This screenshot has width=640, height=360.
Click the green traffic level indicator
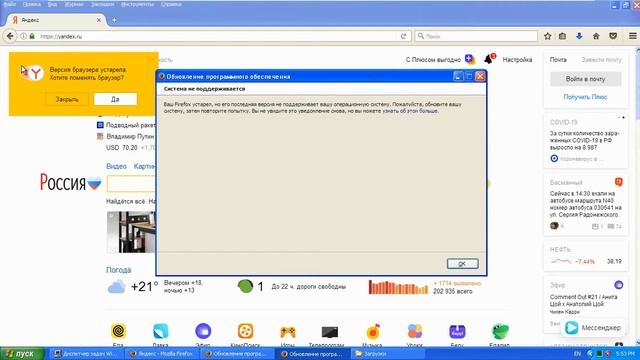tap(245, 286)
